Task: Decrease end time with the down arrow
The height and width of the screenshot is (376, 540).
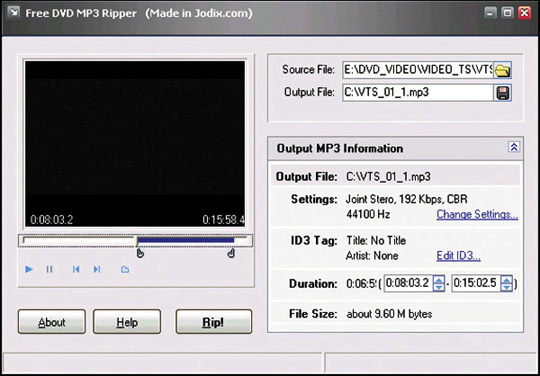Action: tap(506, 288)
